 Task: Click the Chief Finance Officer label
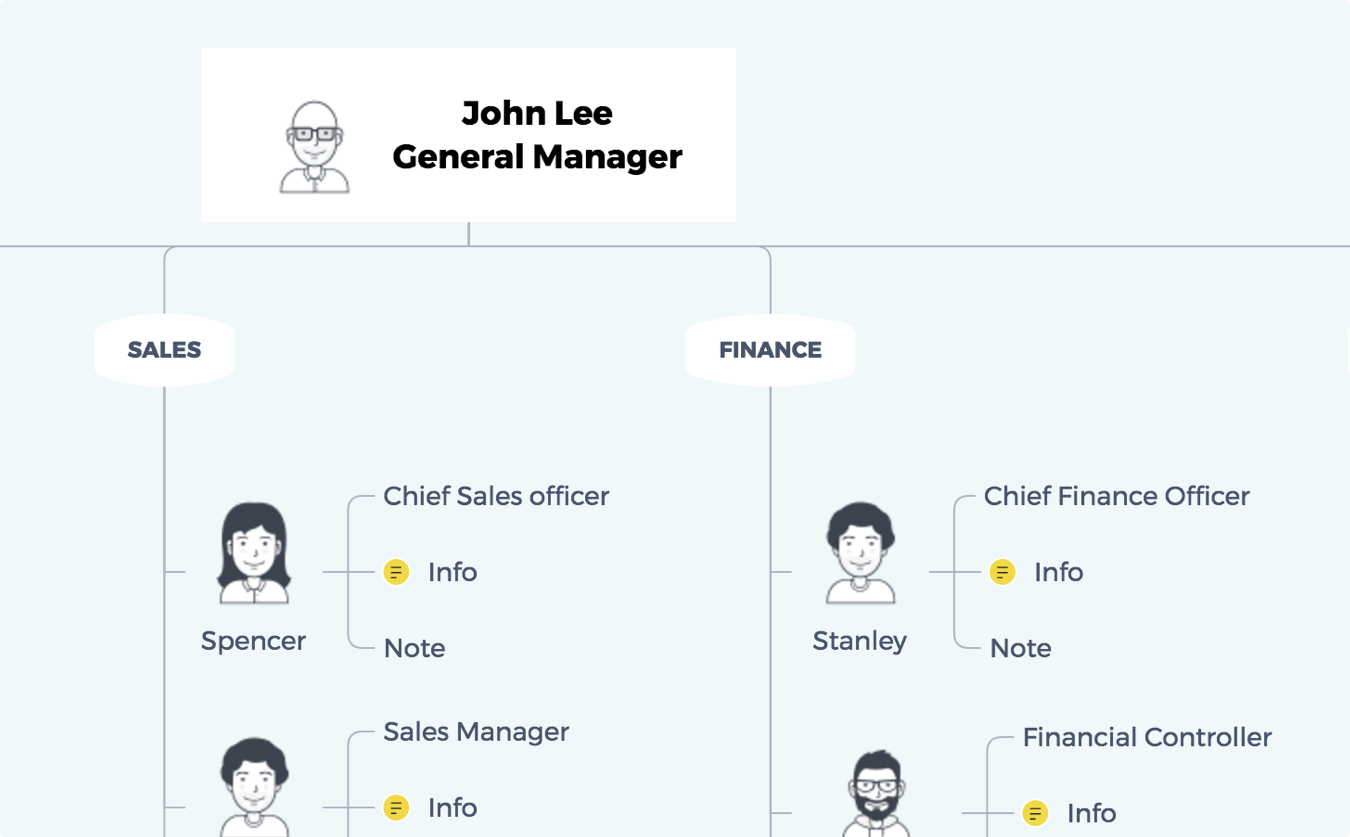tap(1116, 496)
